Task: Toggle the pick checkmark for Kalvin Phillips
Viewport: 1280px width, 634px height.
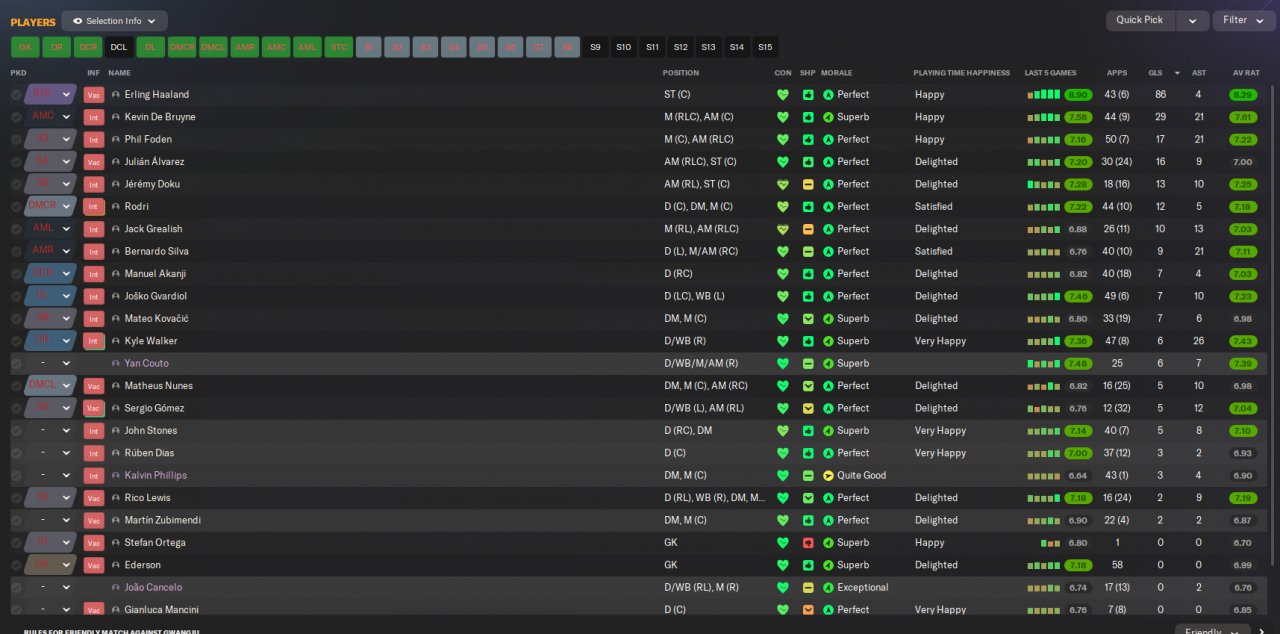Action: click(x=16, y=476)
